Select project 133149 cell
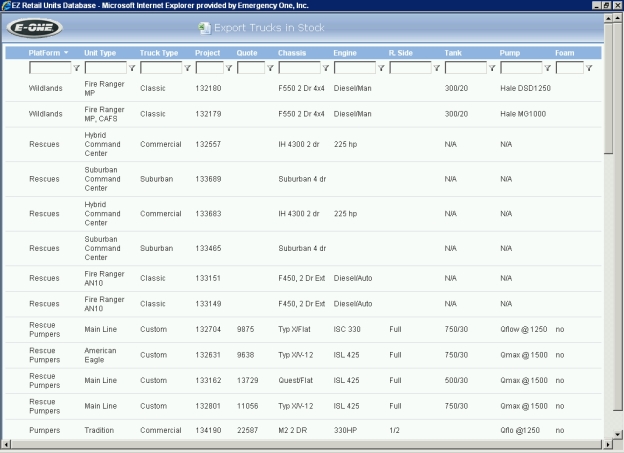 (208, 304)
